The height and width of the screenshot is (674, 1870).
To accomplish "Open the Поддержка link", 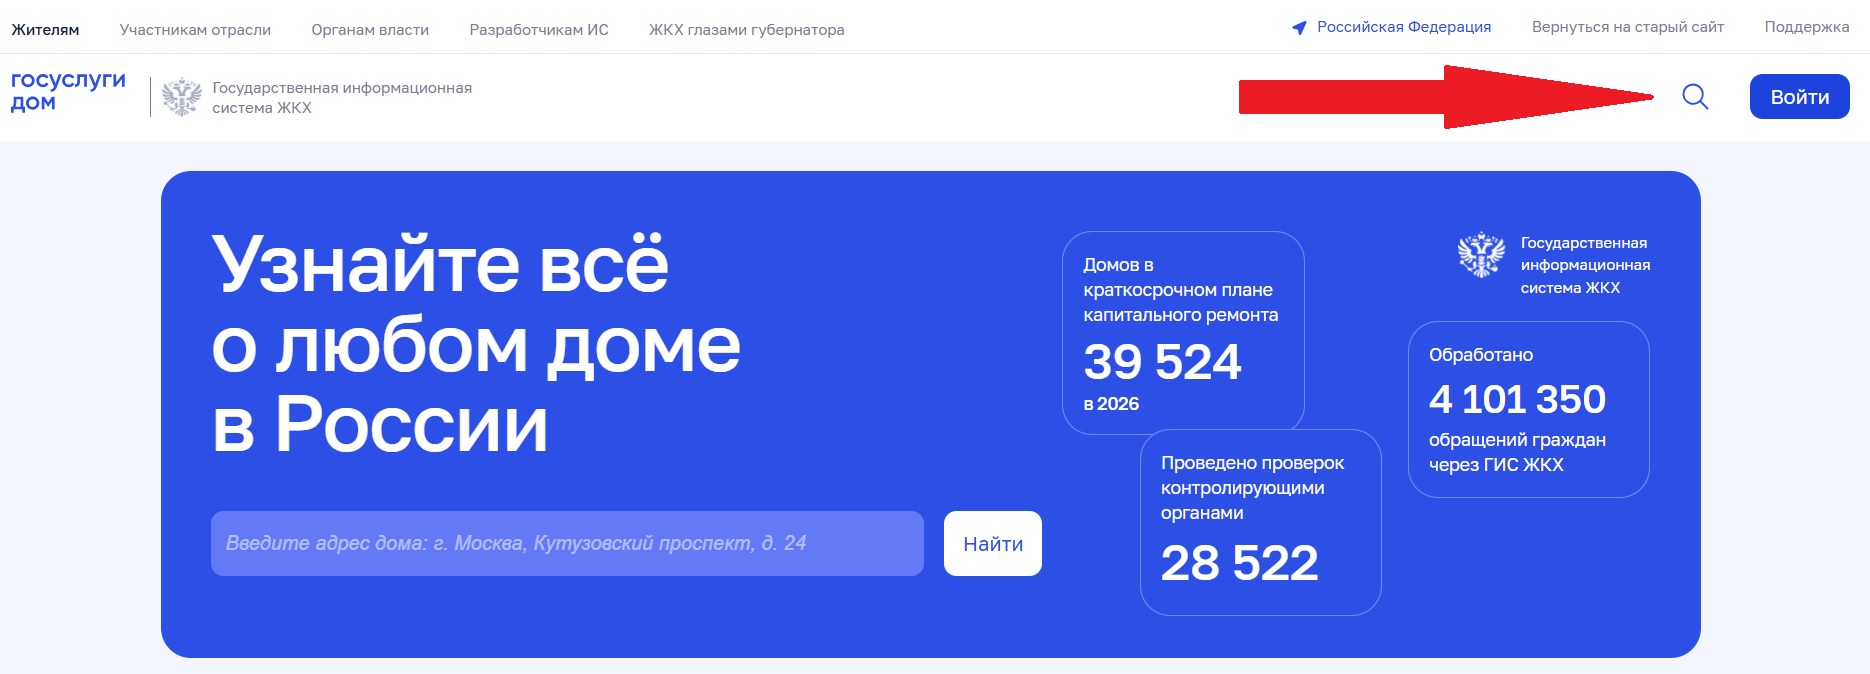I will [1807, 27].
